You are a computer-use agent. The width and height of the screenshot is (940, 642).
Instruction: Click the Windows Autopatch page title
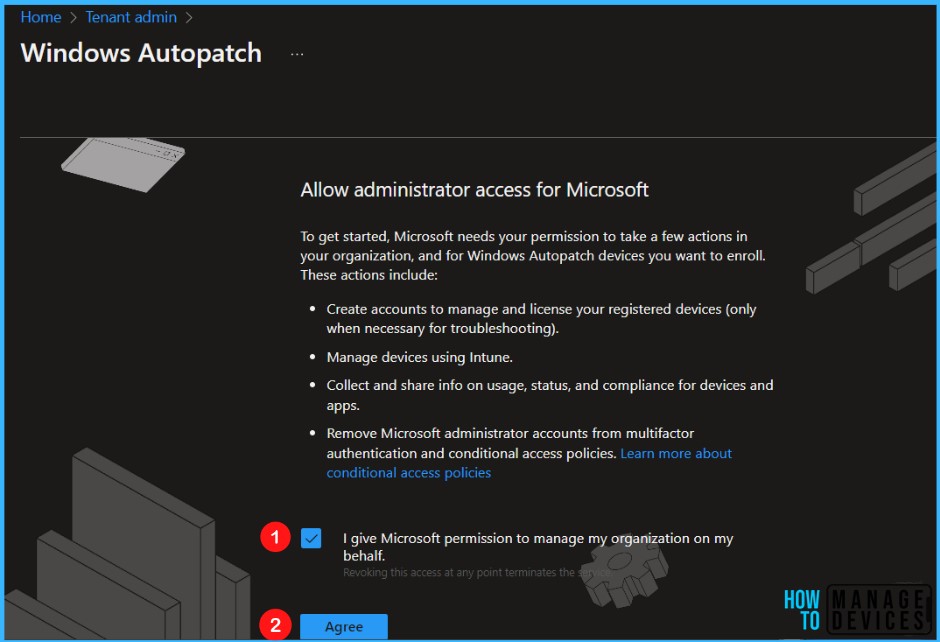click(141, 53)
